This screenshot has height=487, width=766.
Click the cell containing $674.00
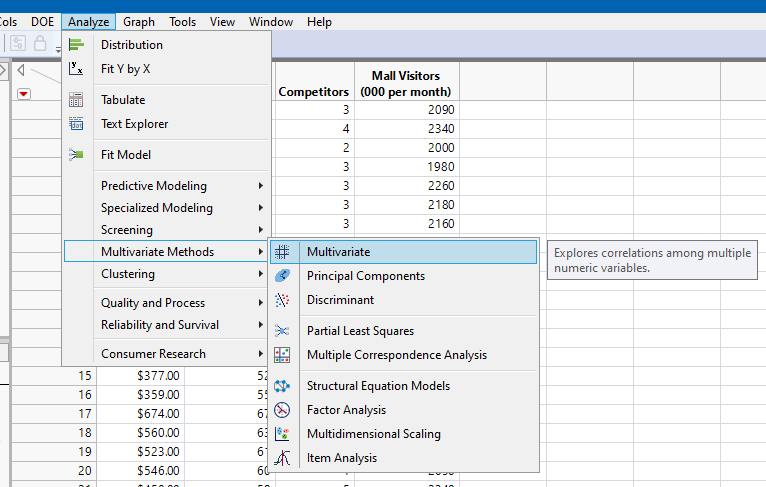pos(141,414)
